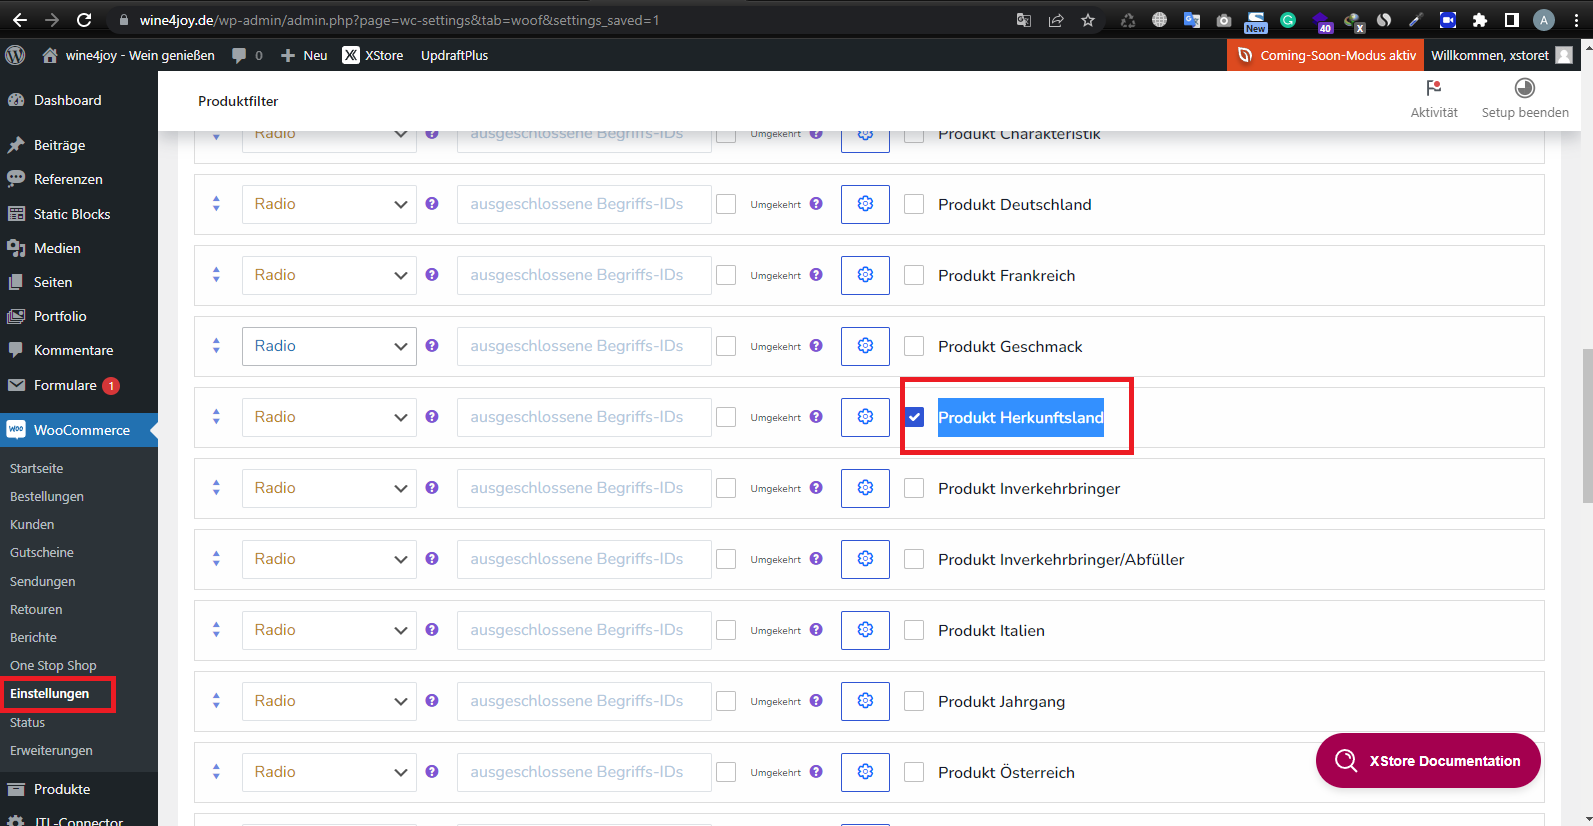Bookmark this page with the star icon

click(1088, 20)
